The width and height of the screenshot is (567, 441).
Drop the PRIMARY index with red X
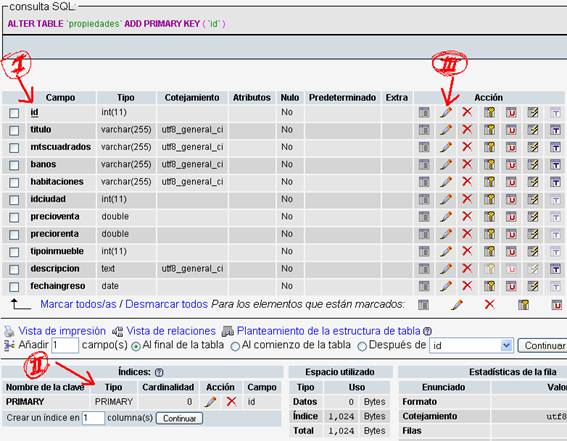pyautogui.click(x=232, y=402)
